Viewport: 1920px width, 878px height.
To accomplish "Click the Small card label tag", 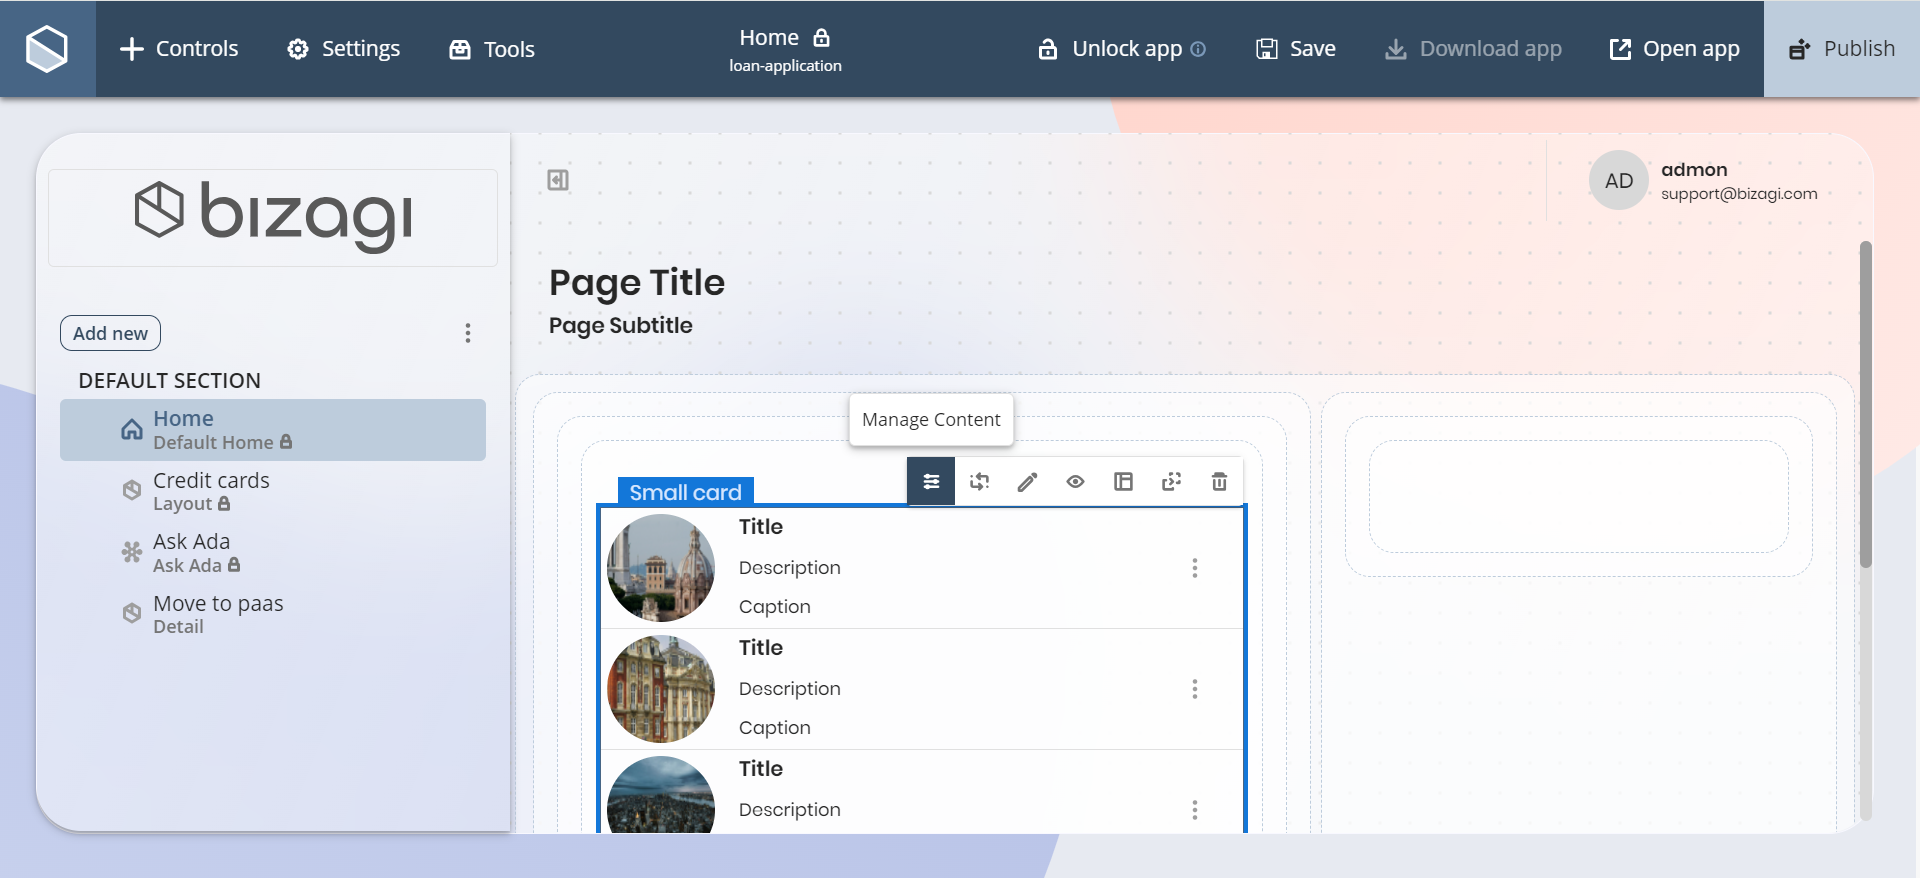I will (685, 492).
